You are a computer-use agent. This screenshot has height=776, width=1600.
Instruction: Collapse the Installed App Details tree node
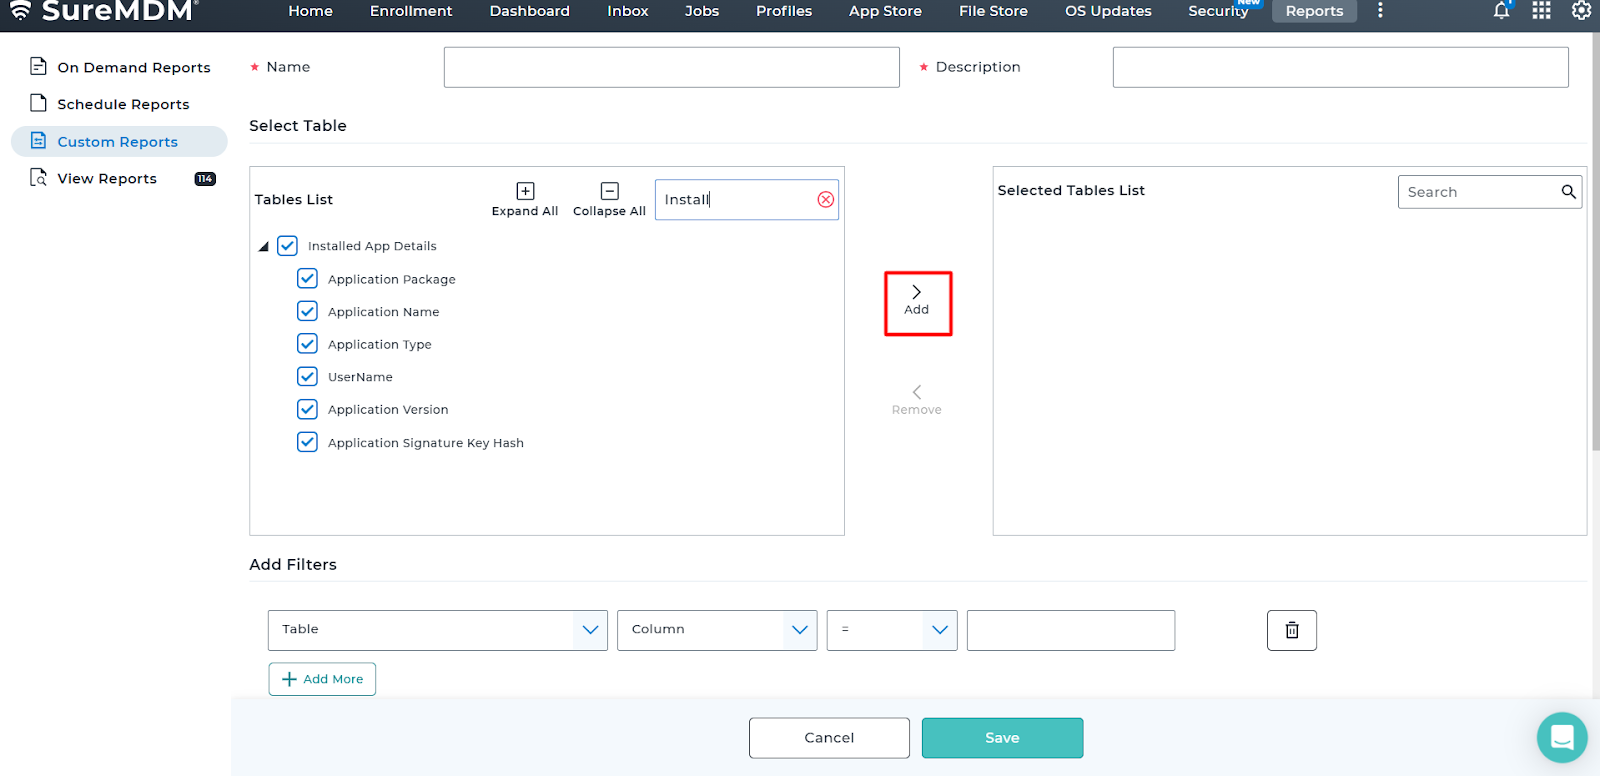(264, 246)
